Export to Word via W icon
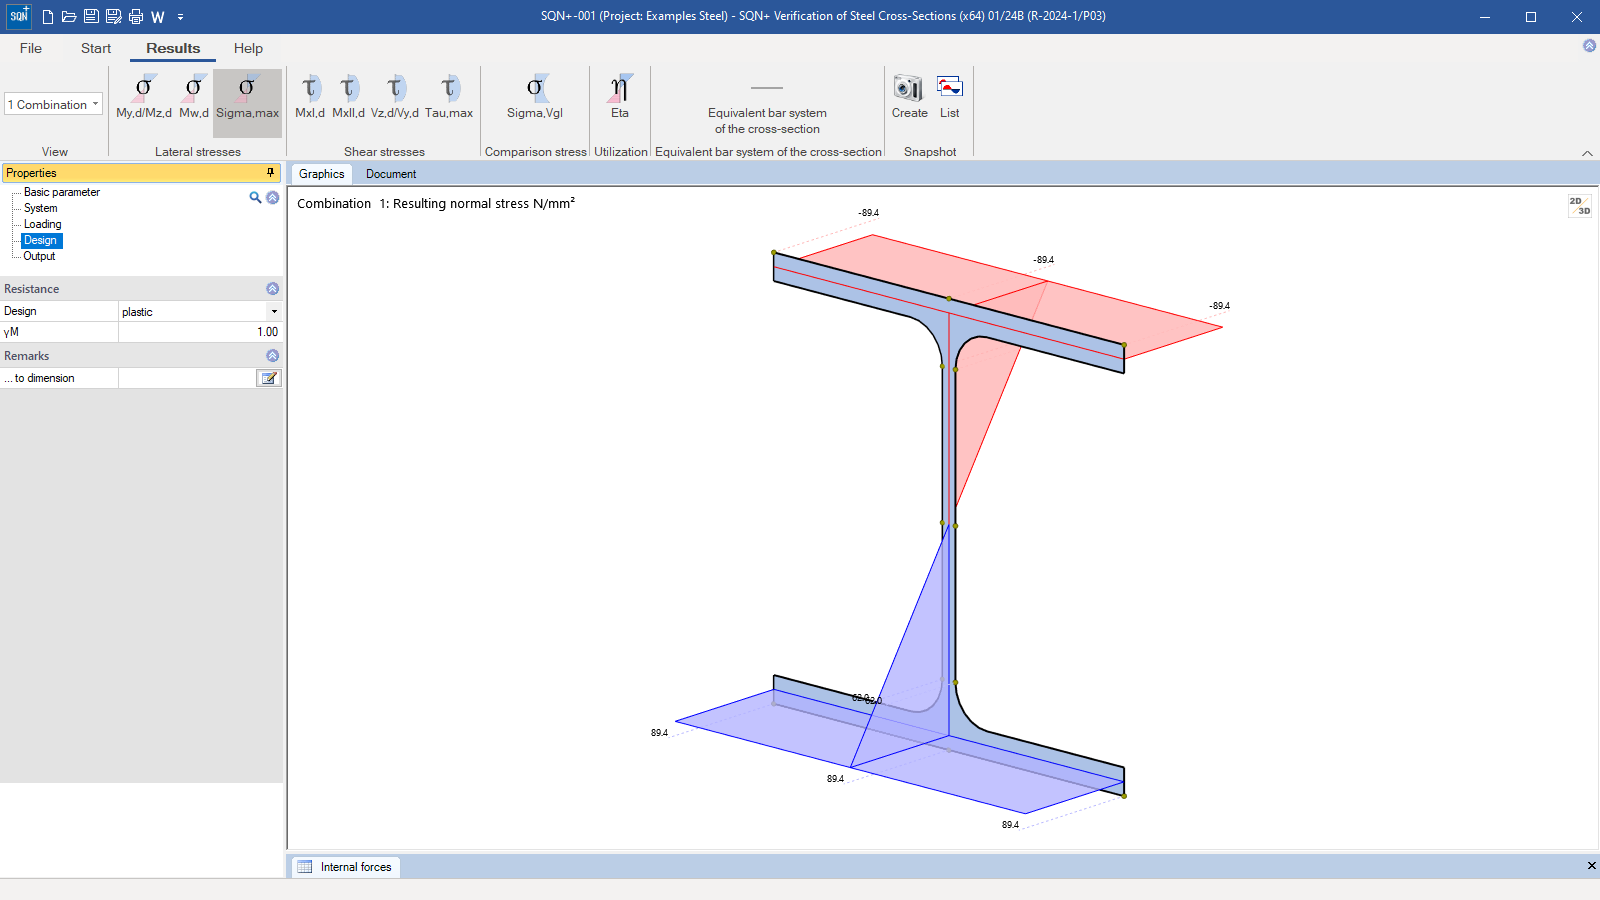This screenshot has height=900, width=1600. (x=158, y=17)
